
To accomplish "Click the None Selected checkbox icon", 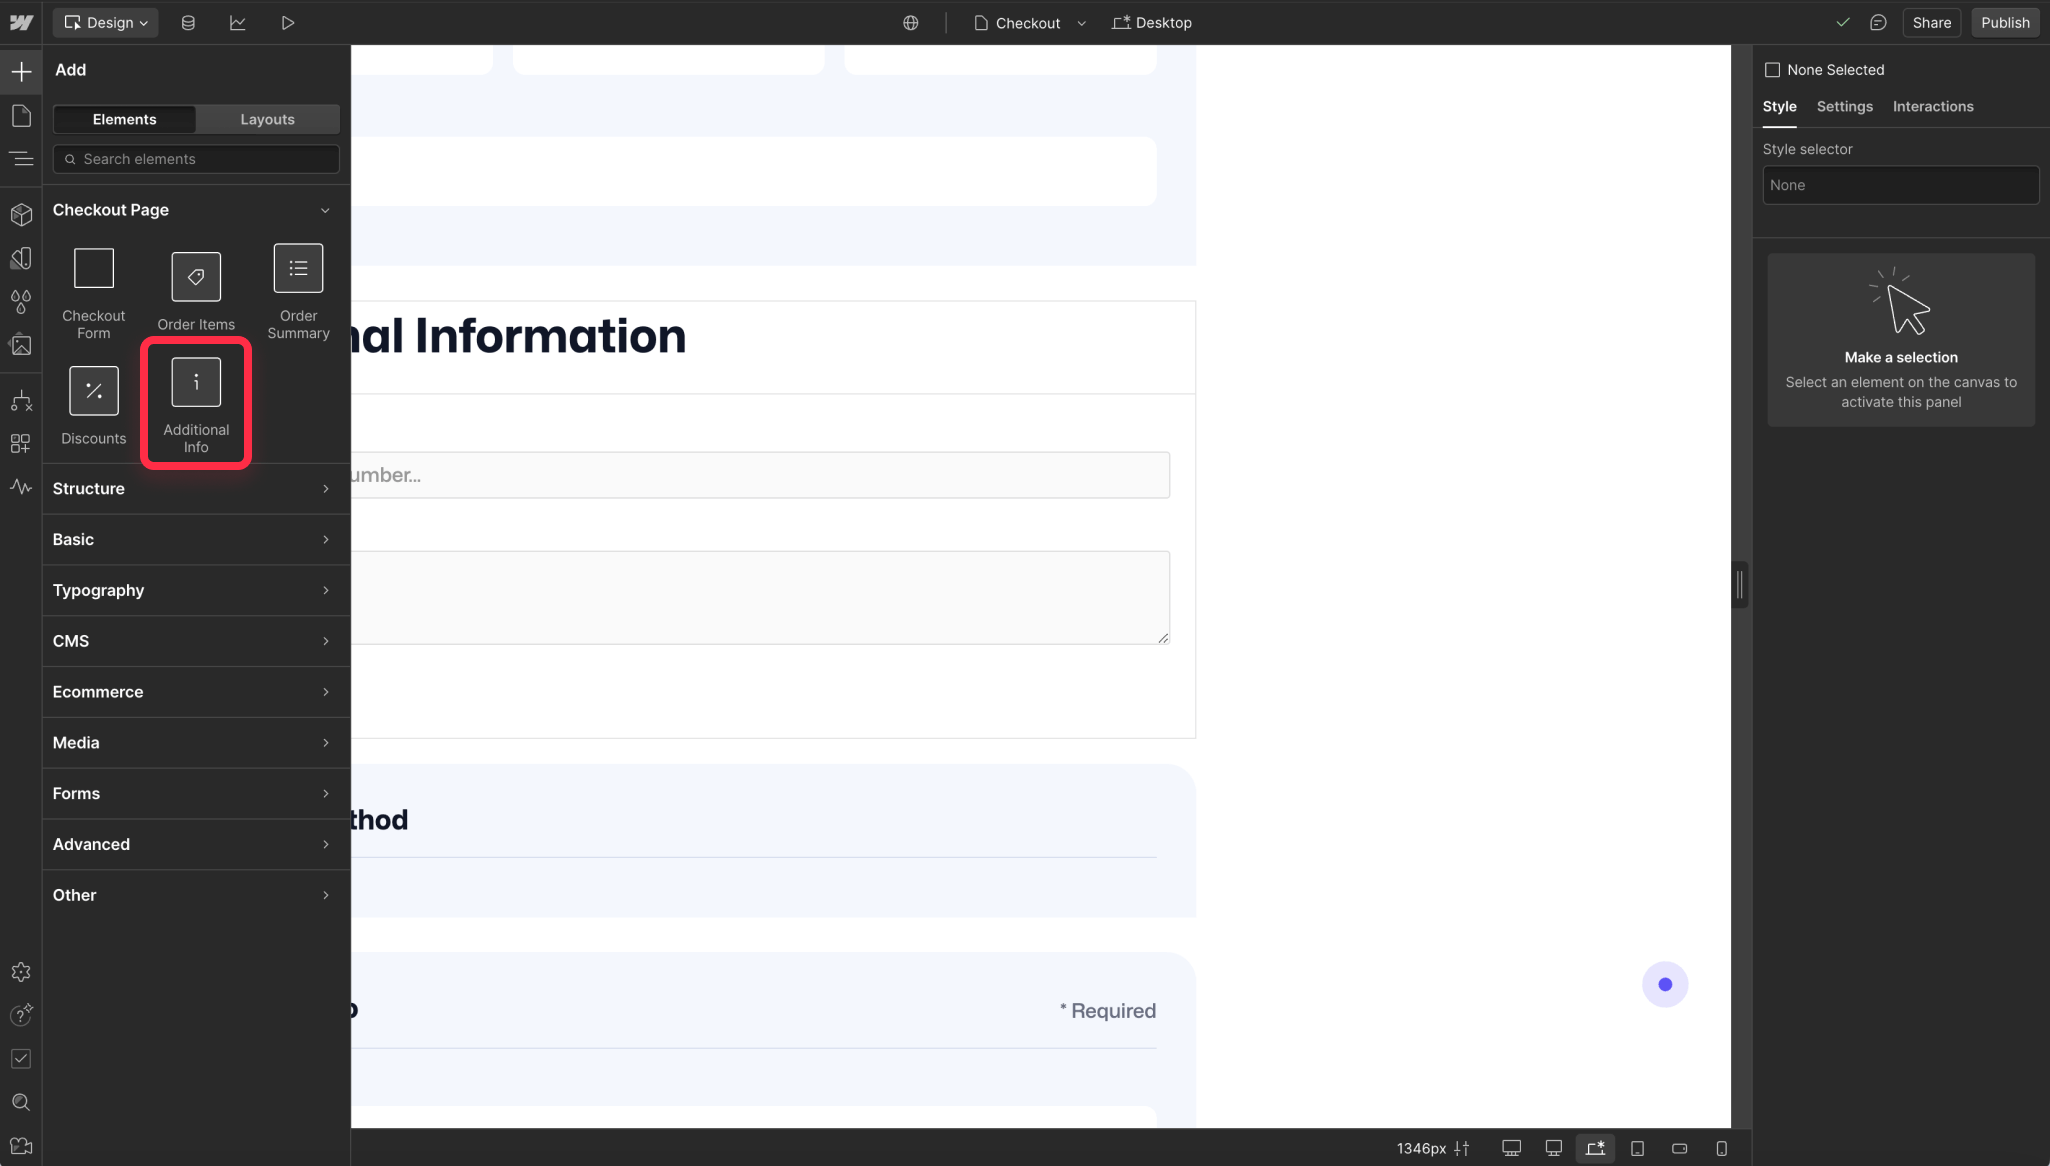I will 1772,70.
